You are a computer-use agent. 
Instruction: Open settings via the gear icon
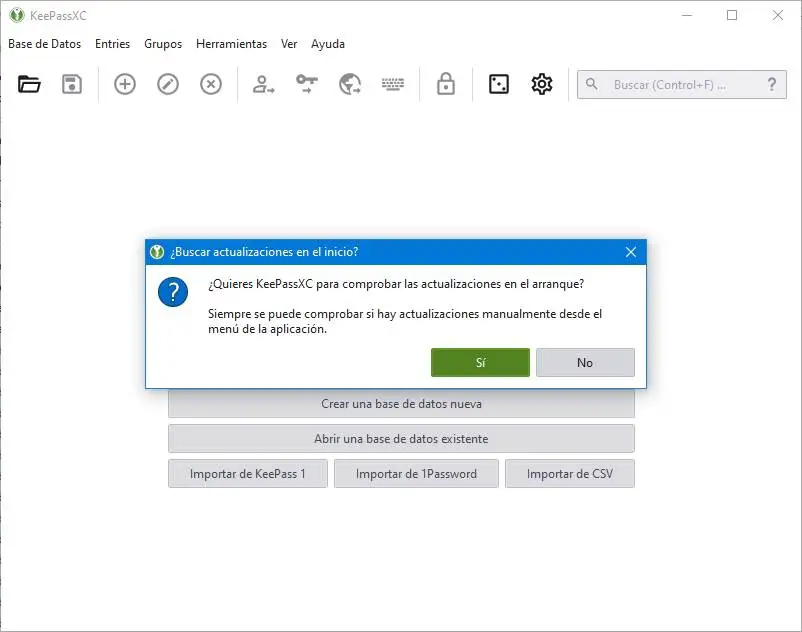[542, 84]
